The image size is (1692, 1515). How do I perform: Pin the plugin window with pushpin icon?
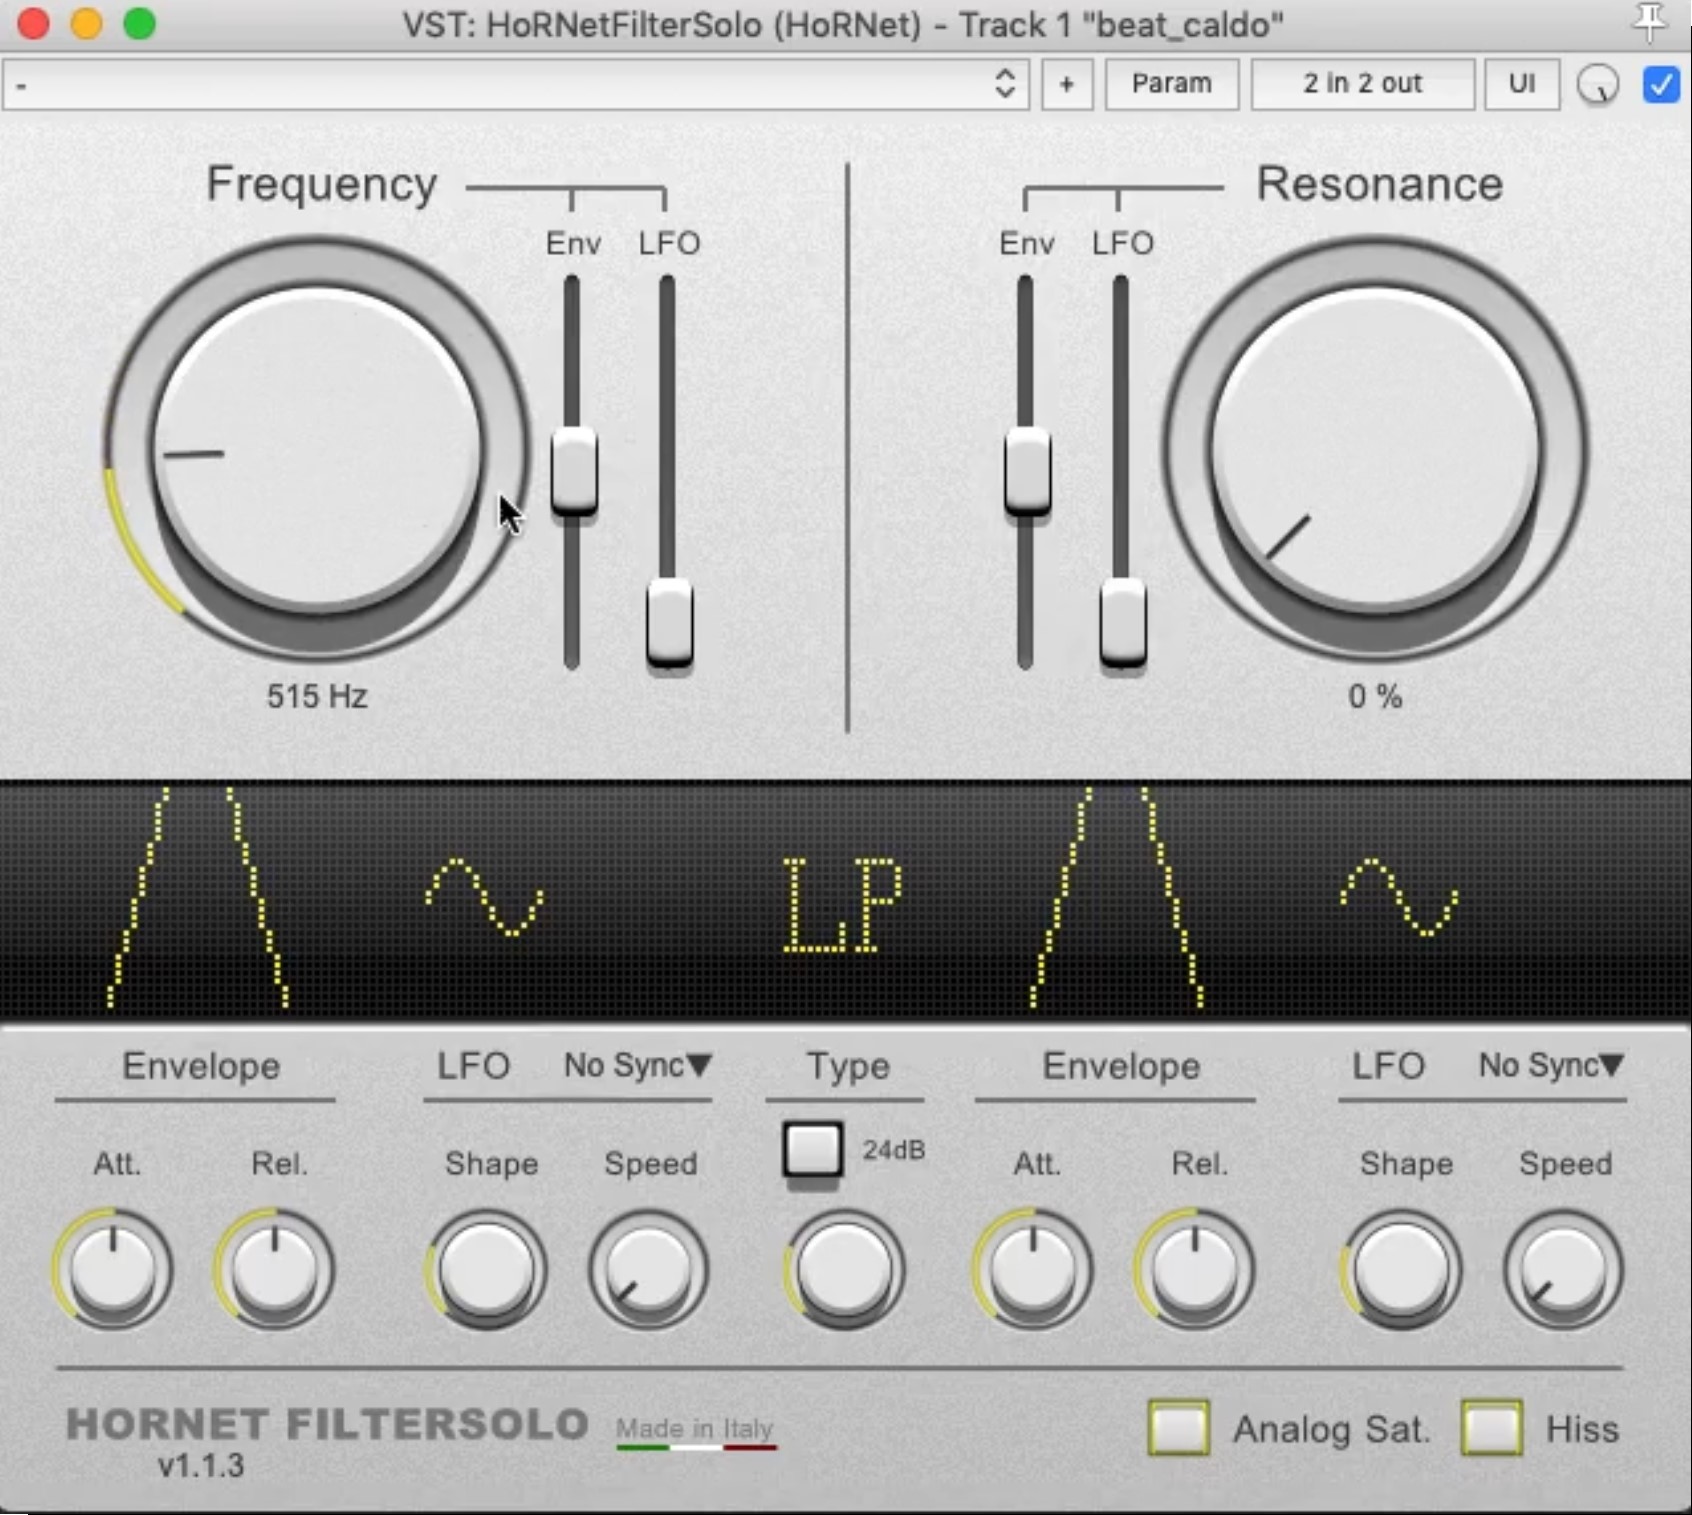tap(1649, 23)
